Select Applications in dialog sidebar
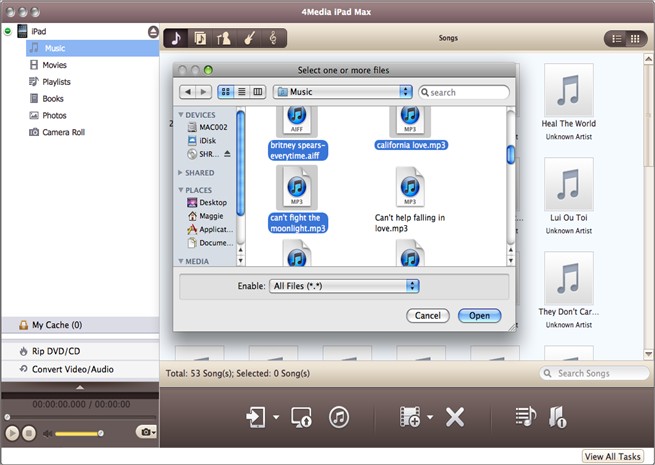The width and height of the screenshot is (655, 465). coord(210,229)
